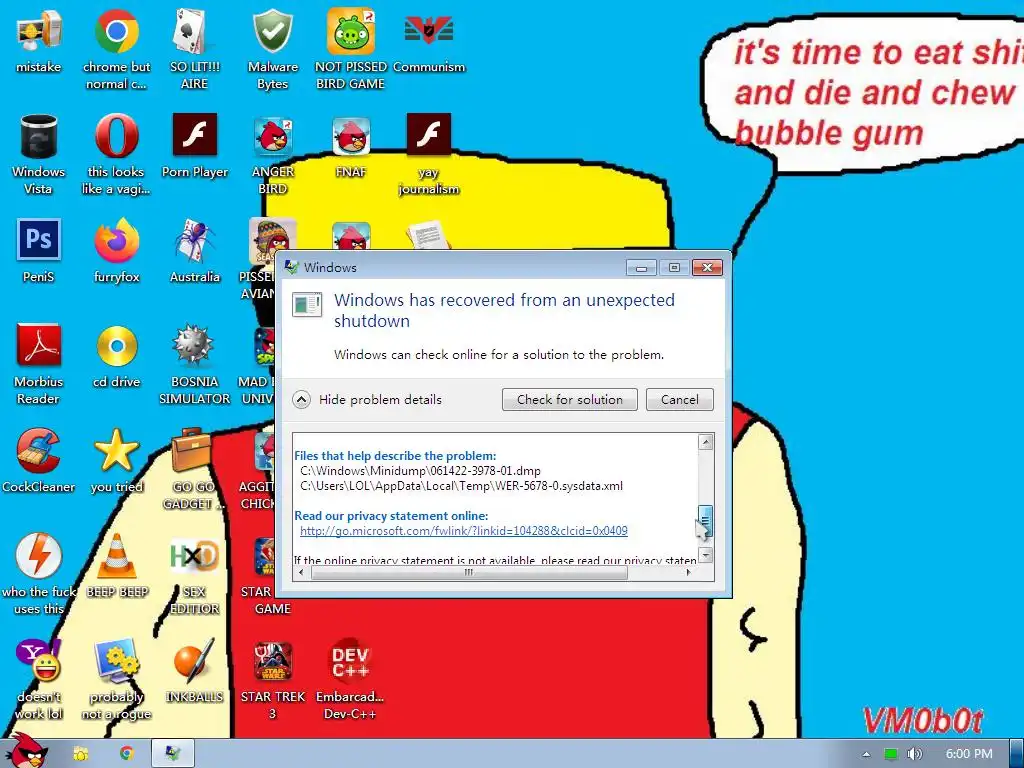Click the details pane scroll-up arrow
Viewport: 1024px width, 768px height.
point(705,442)
